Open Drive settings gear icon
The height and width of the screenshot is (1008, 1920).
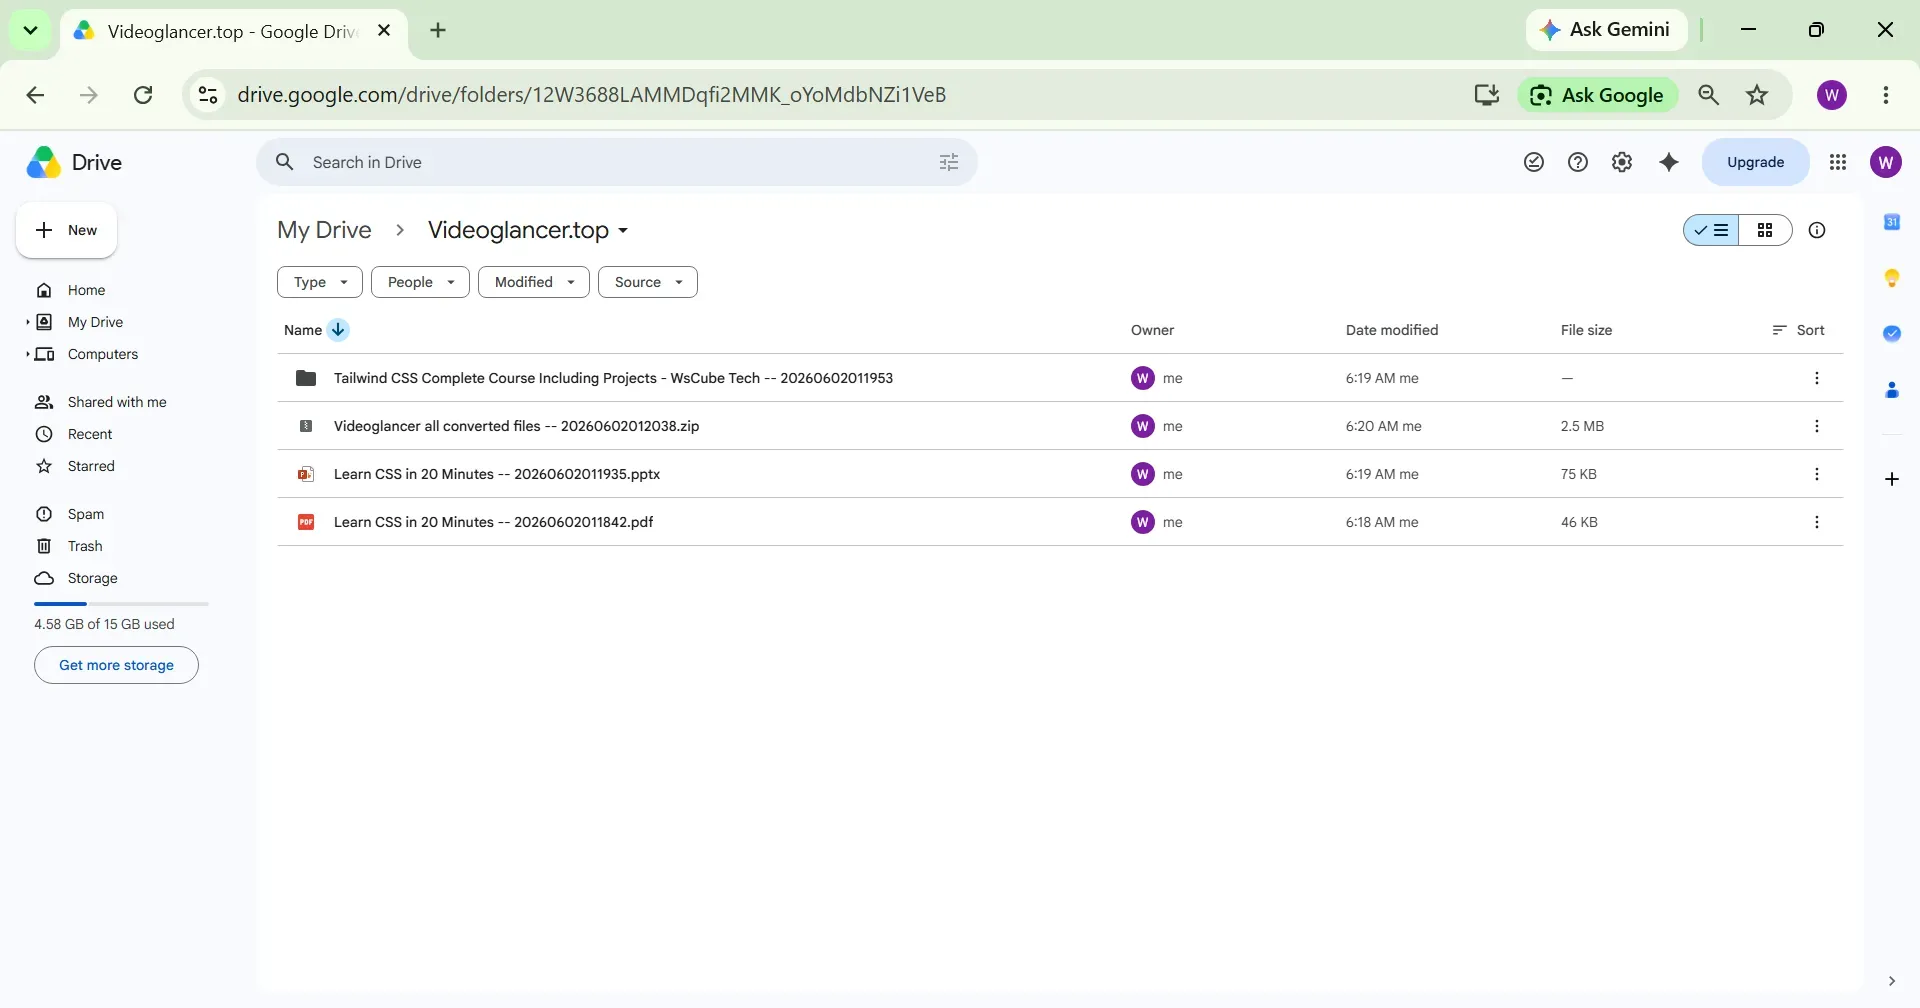click(x=1622, y=162)
